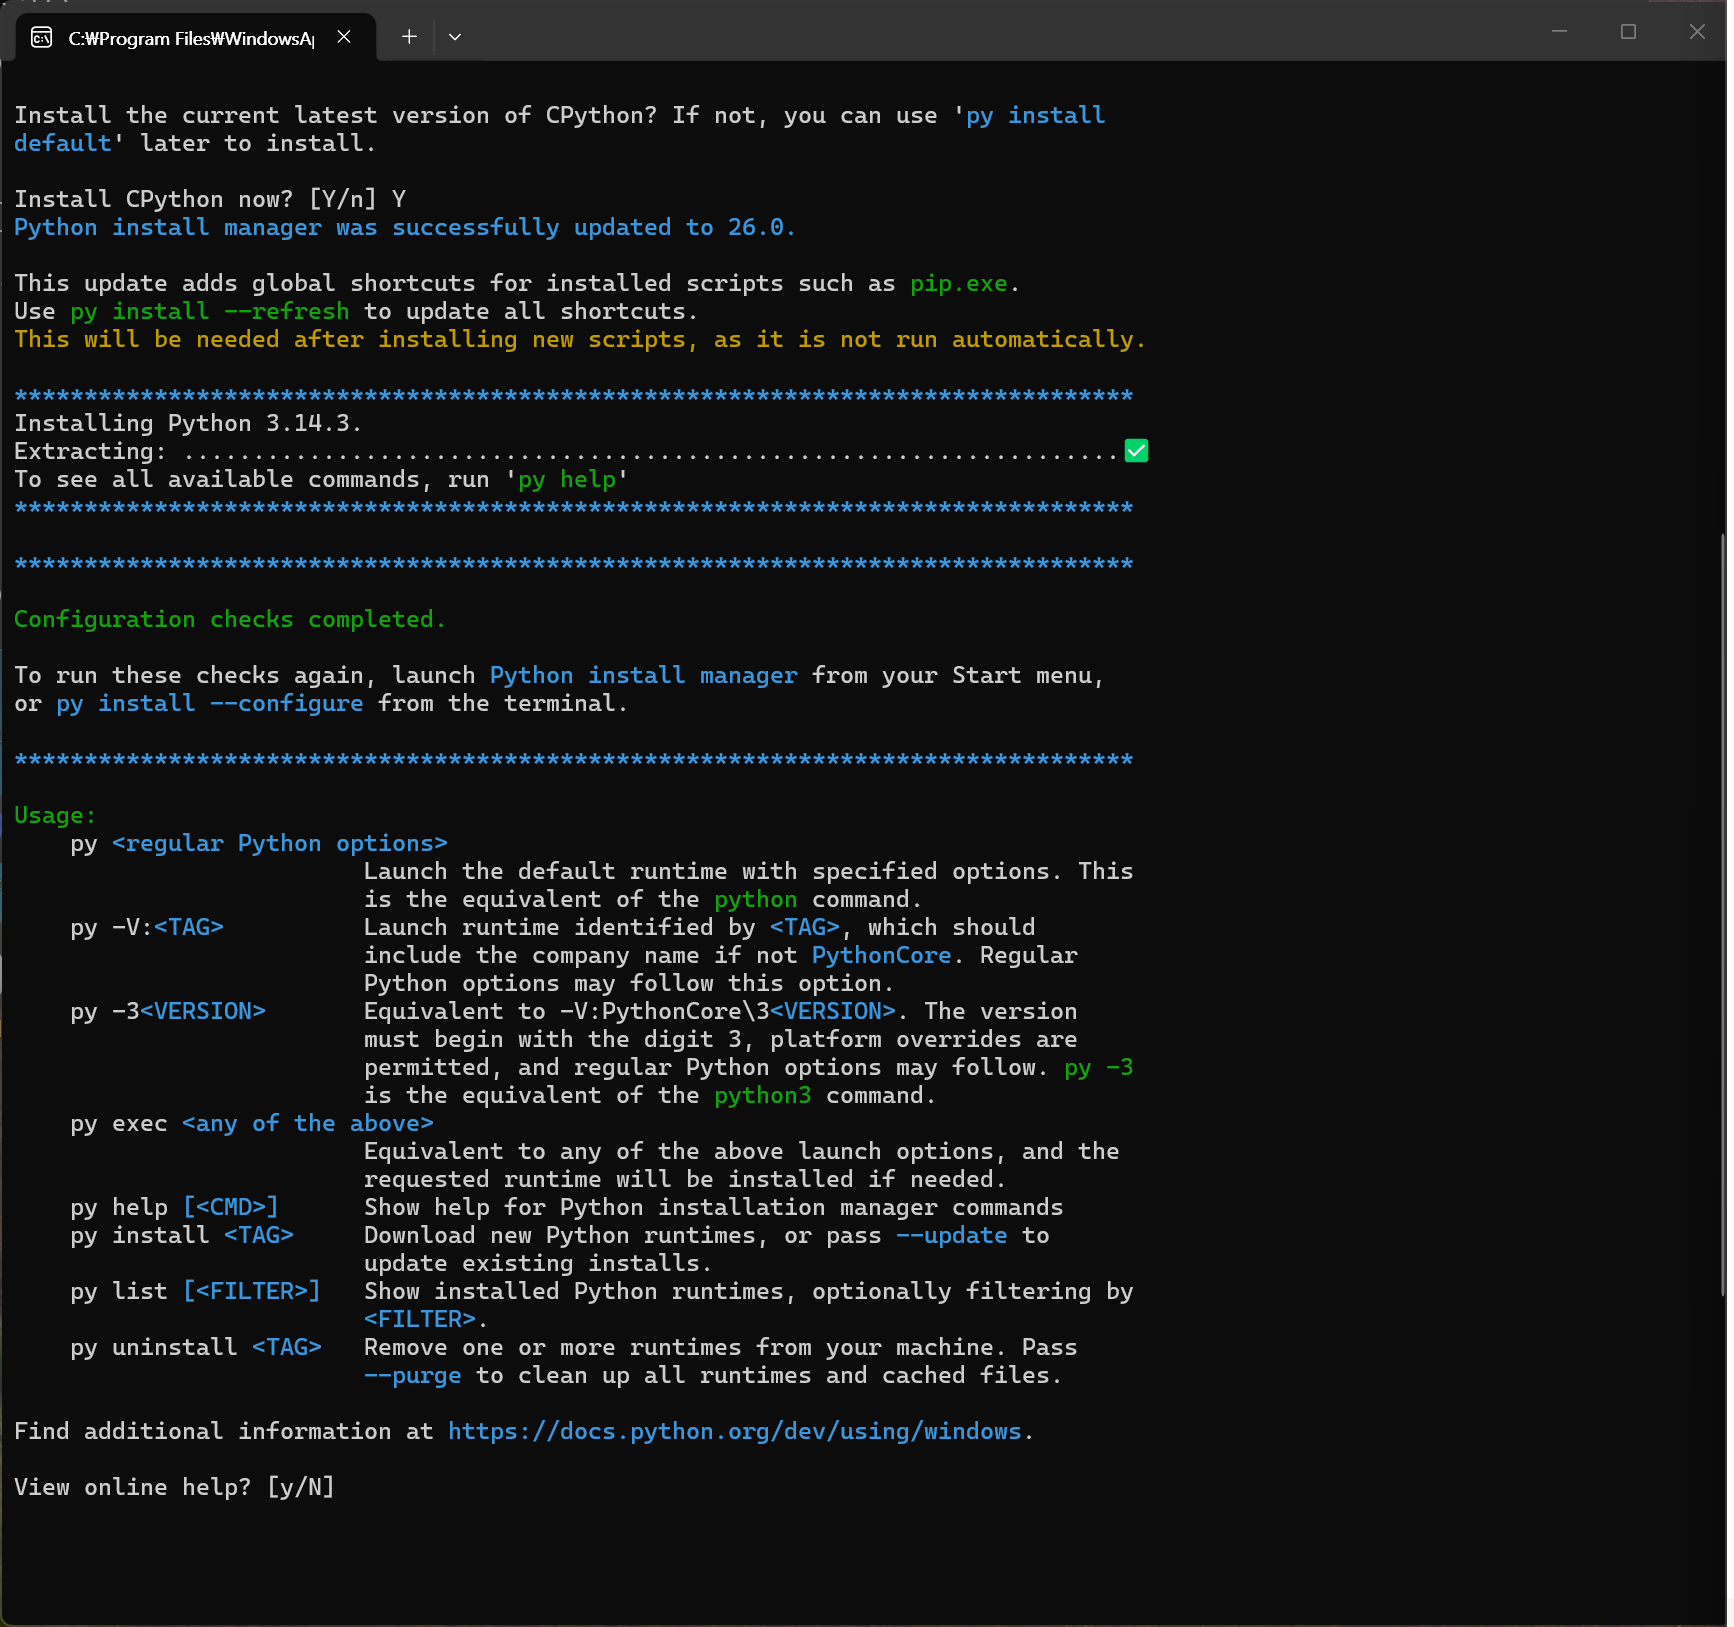Click the '--update' option text

point(952,1235)
